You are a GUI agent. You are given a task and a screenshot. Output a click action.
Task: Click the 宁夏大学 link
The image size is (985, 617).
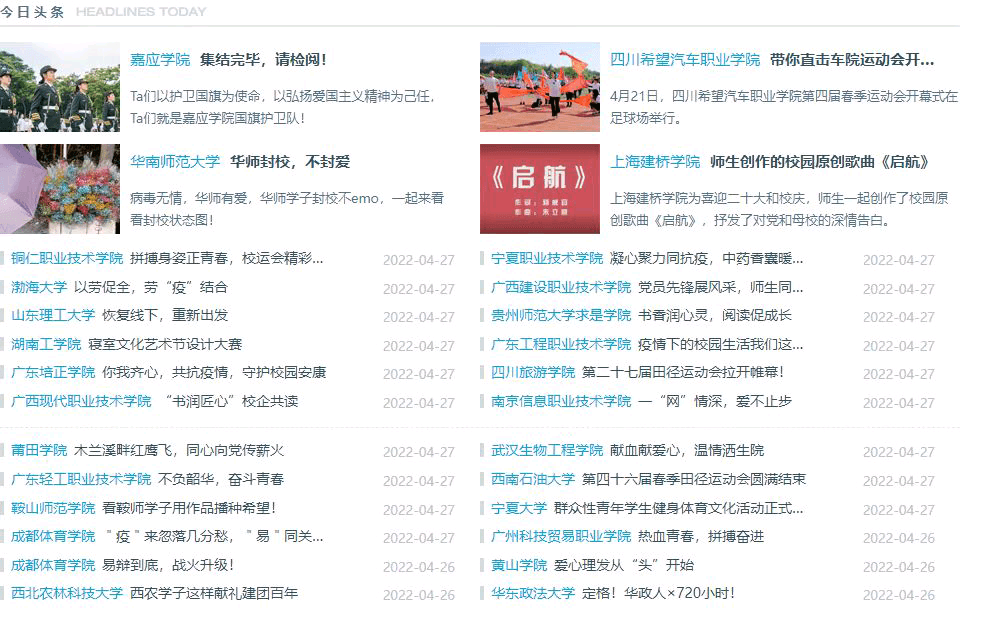click(x=519, y=508)
